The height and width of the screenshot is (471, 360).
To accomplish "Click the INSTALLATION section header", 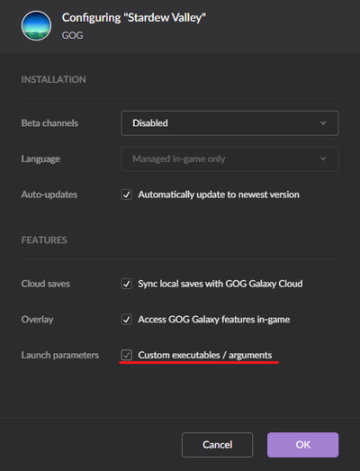I will click(54, 79).
